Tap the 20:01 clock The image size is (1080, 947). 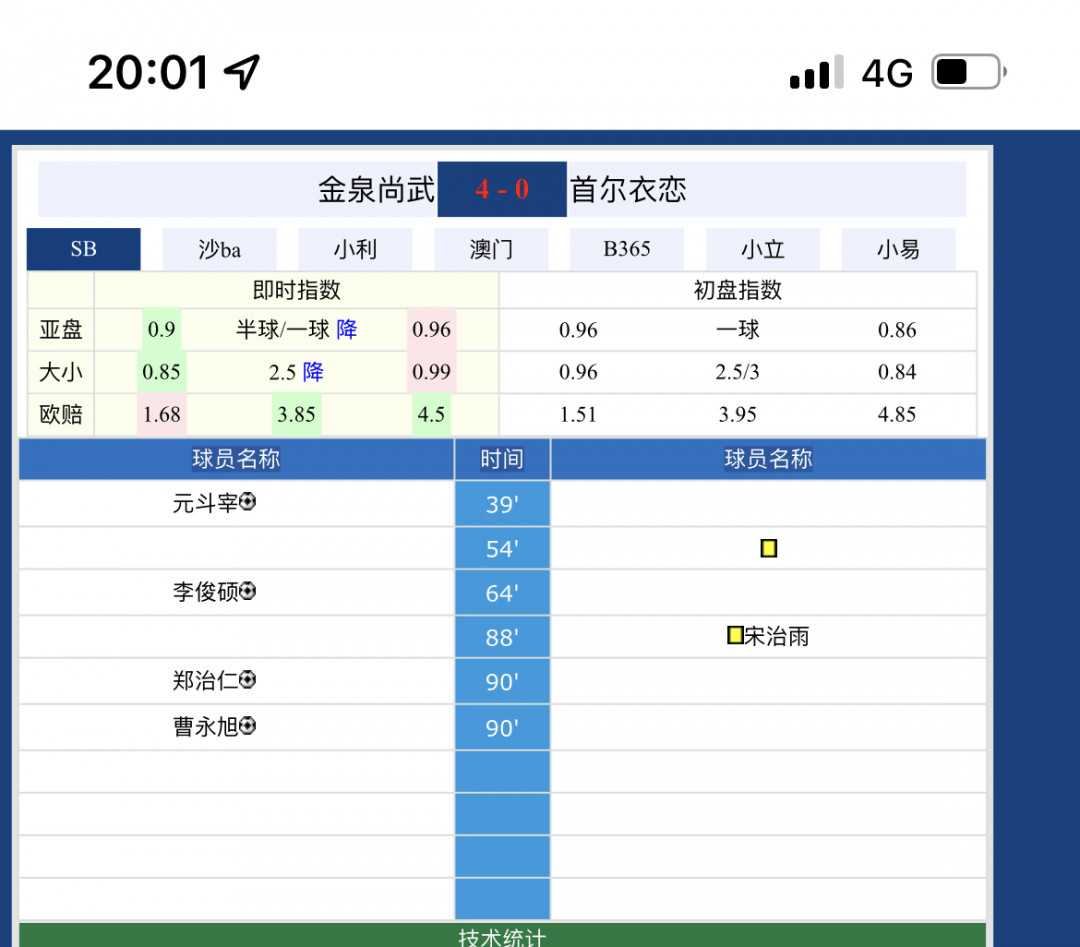(x=147, y=72)
